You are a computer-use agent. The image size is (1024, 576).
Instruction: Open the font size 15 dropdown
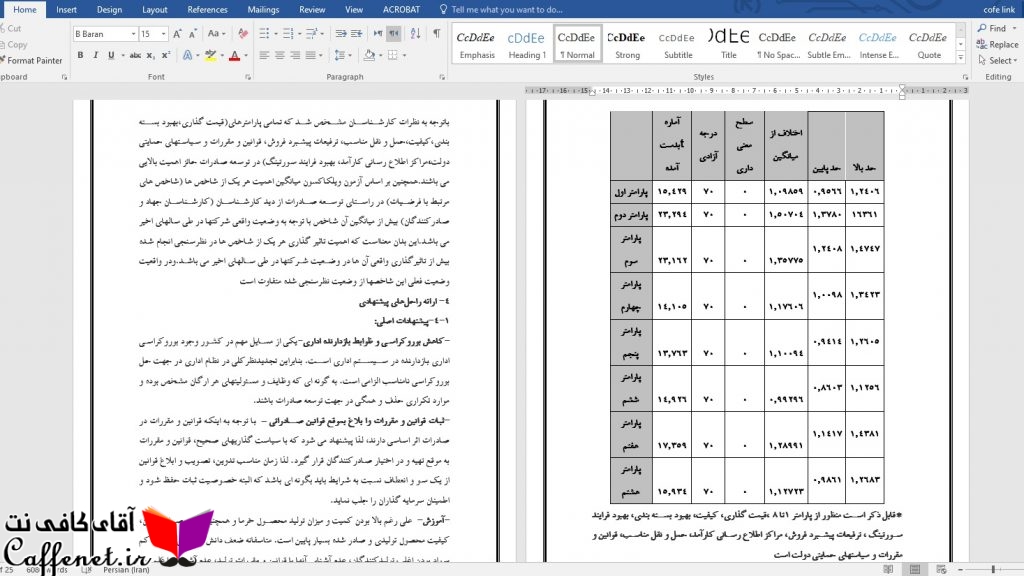pyautogui.click(x=163, y=34)
